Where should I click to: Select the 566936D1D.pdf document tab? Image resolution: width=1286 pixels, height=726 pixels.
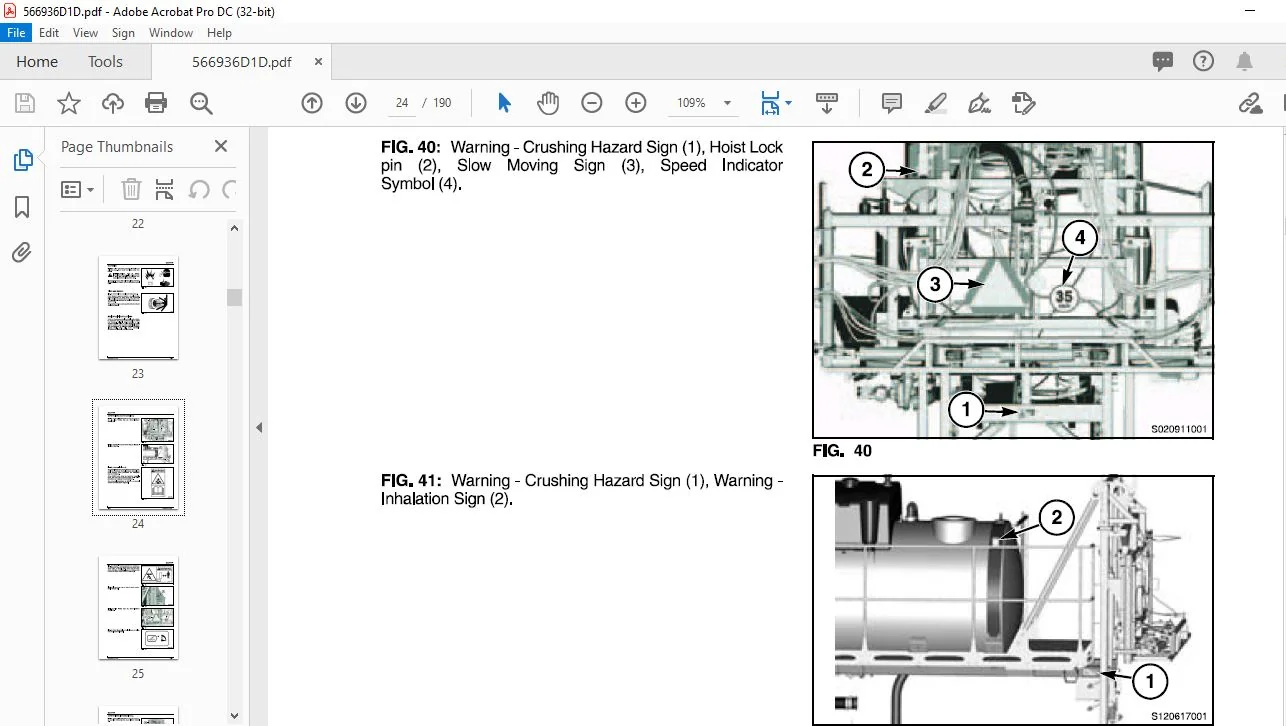point(241,62)
